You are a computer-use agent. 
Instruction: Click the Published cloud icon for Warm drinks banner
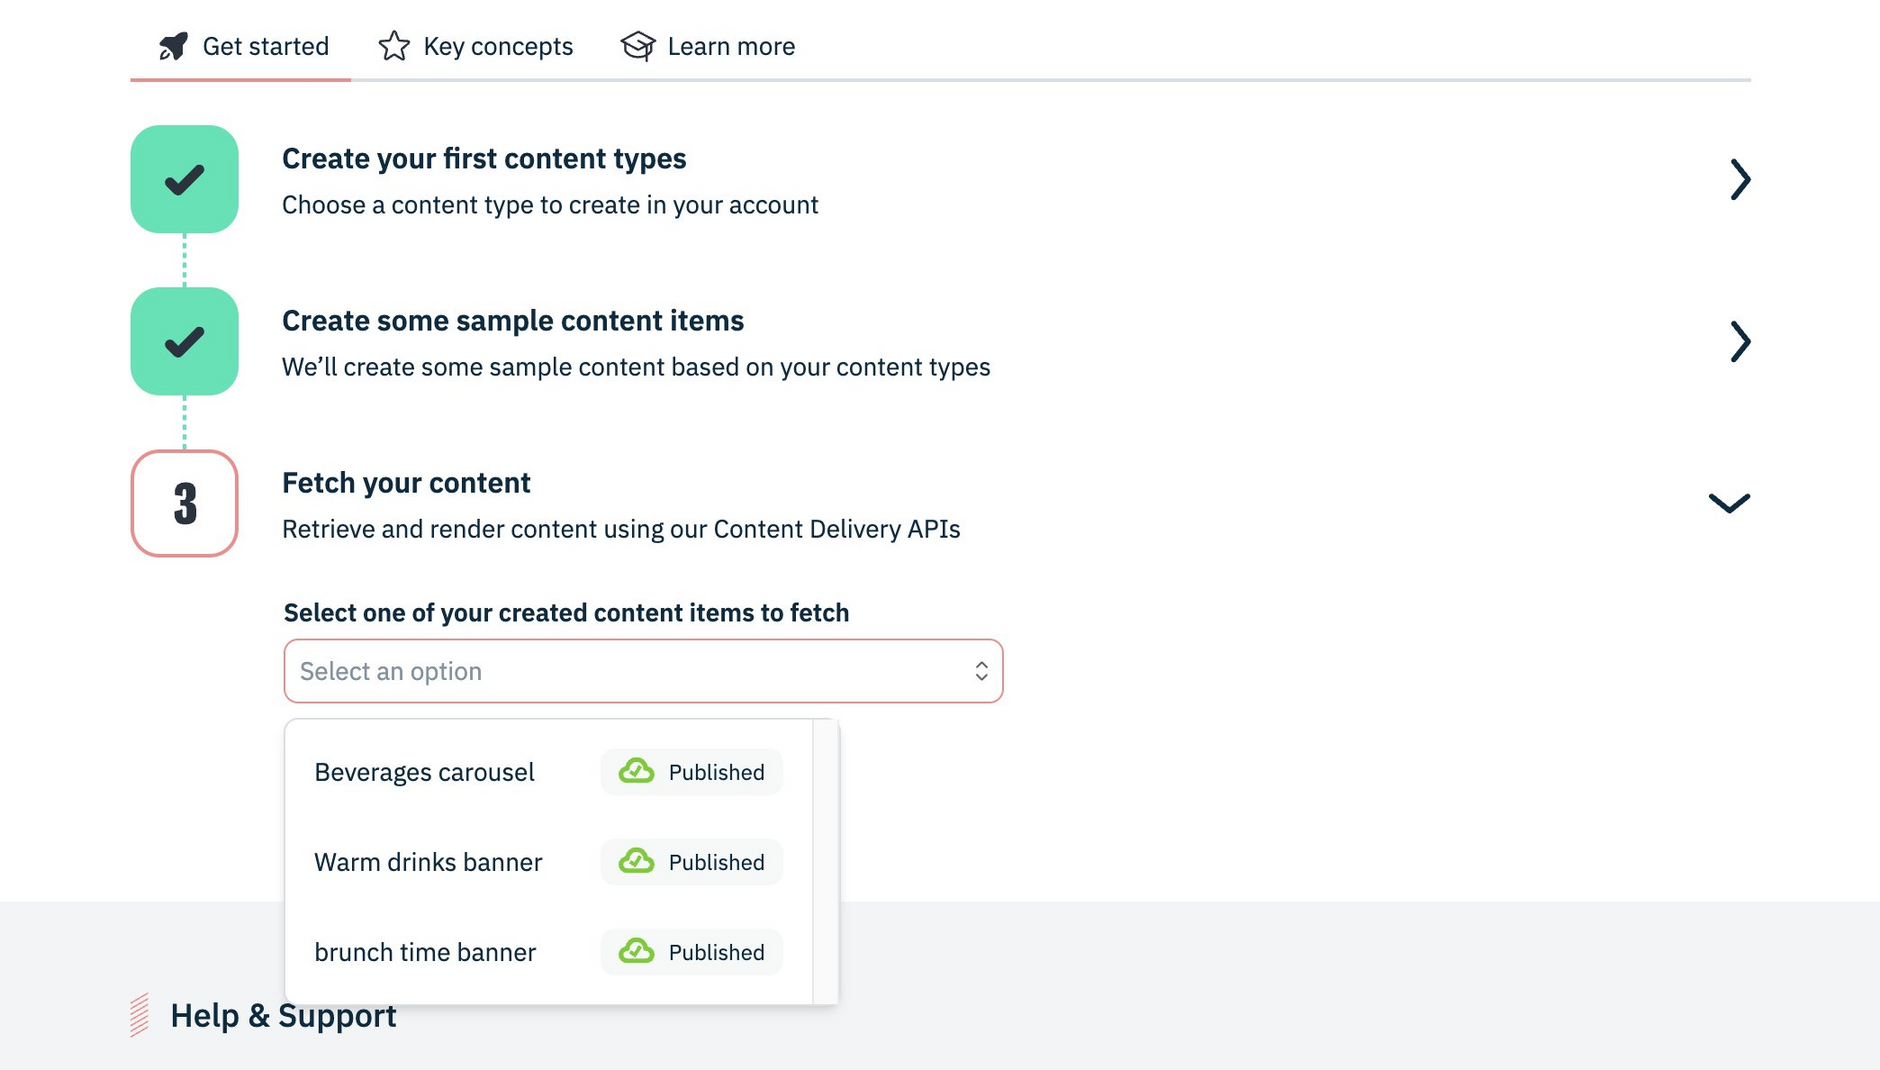click(x=636, y=861)
